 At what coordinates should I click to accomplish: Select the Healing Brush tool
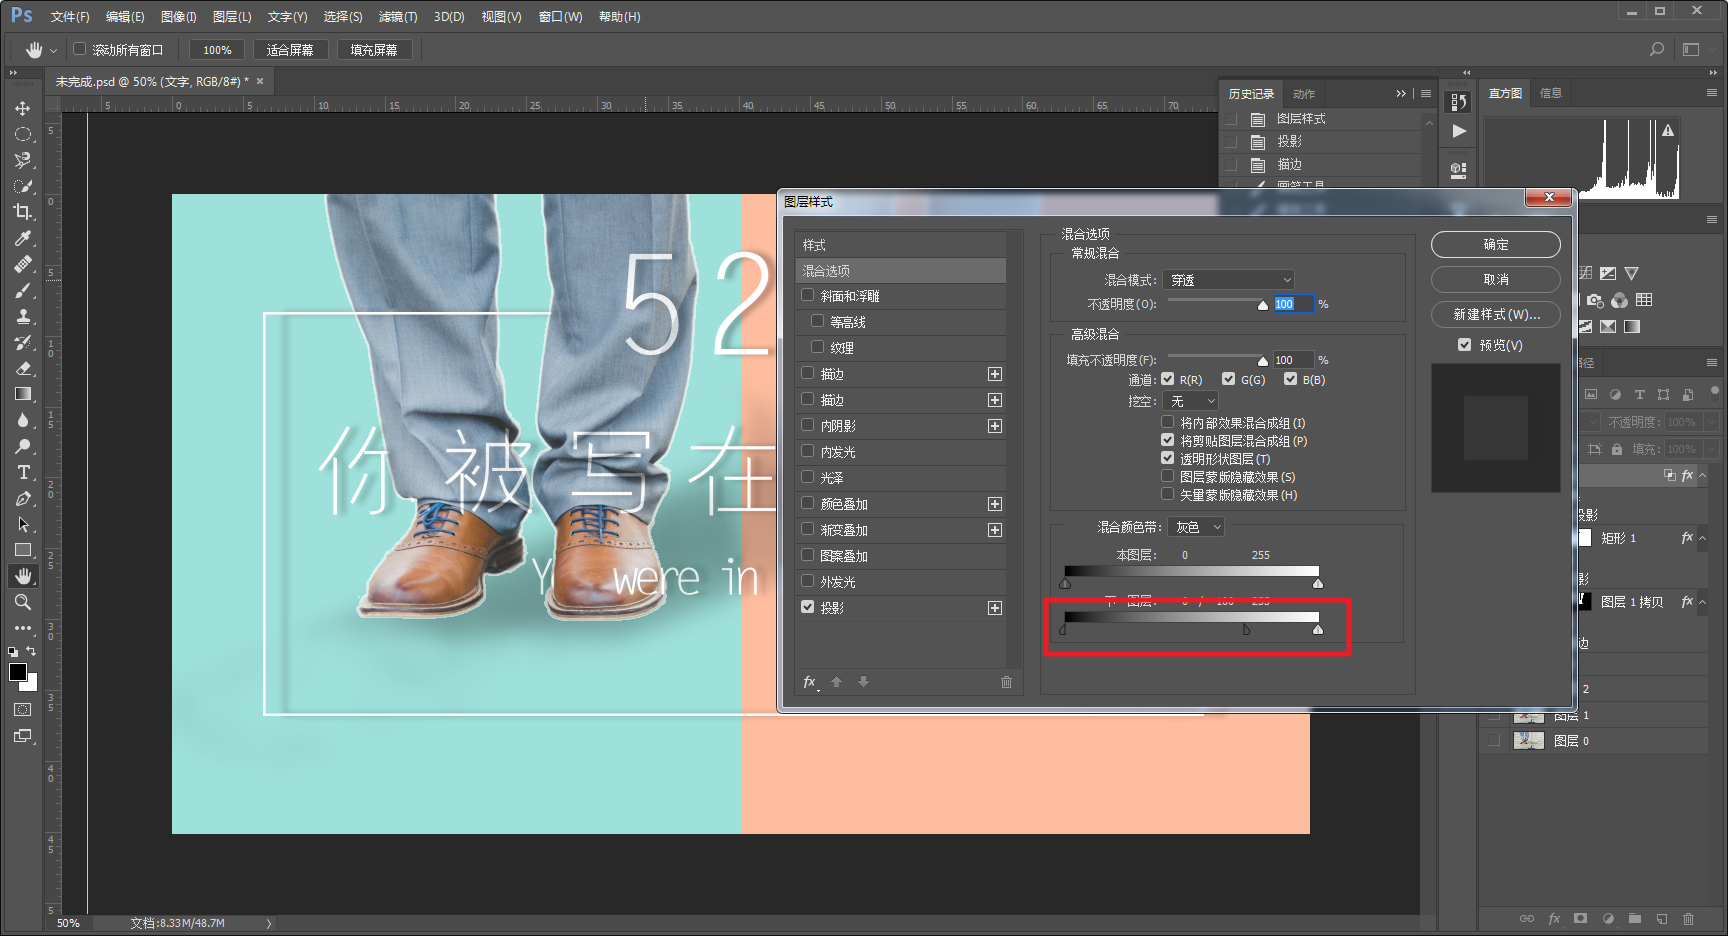coord(22,264)
